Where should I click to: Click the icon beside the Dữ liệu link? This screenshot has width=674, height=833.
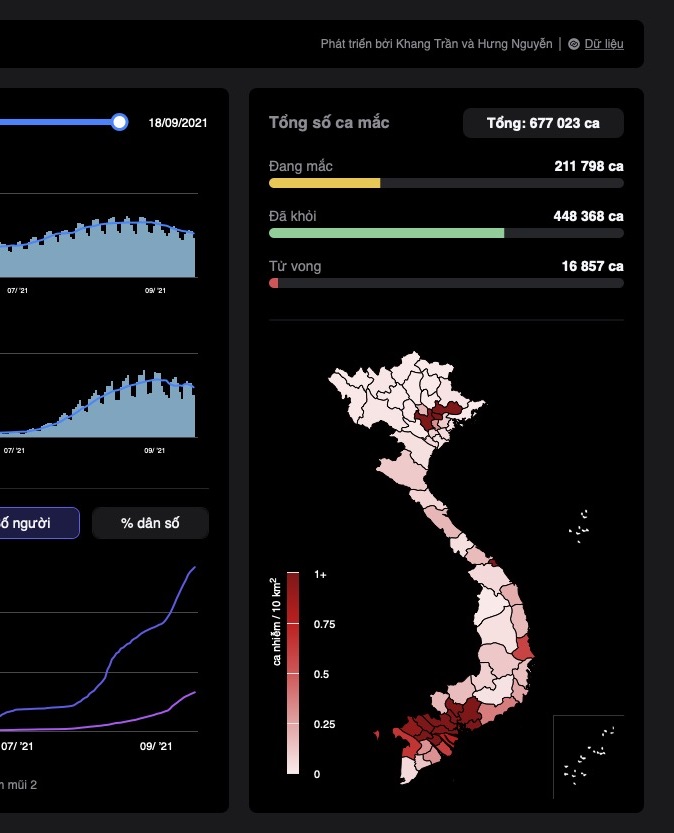(574, 44)
